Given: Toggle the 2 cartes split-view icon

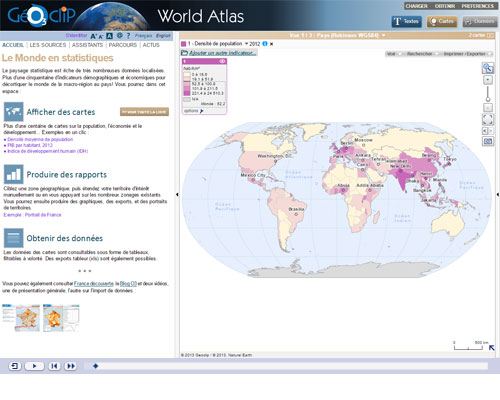Looking at the screenshot, I should 490,35.
